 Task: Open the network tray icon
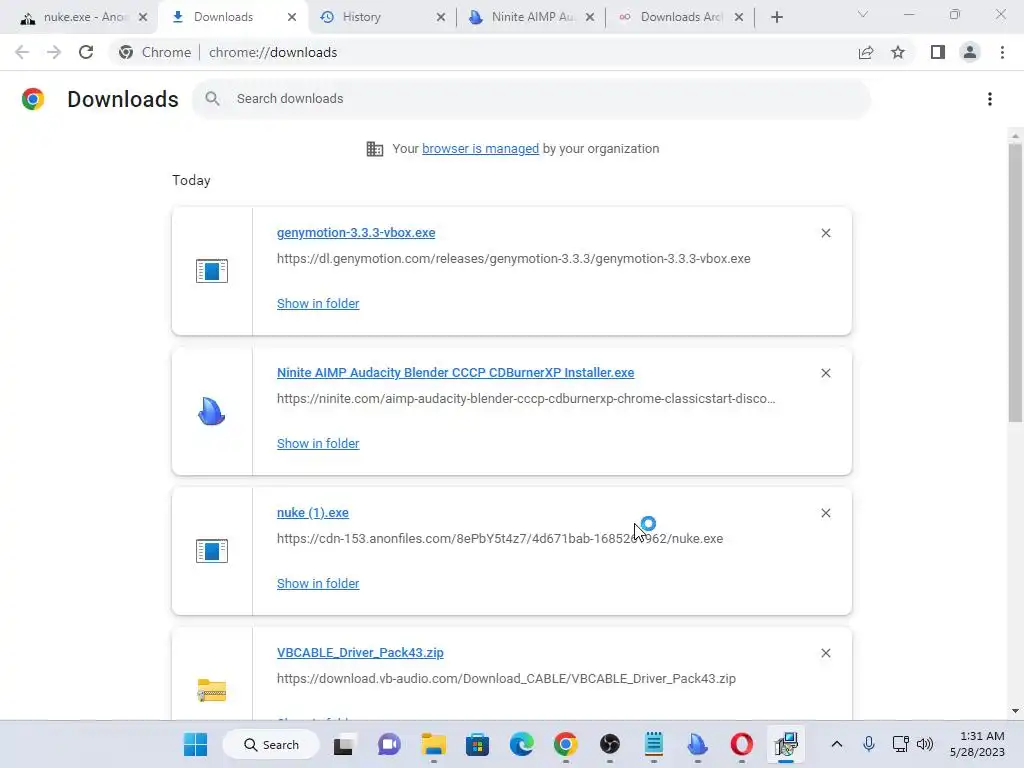tap(901, 744)
